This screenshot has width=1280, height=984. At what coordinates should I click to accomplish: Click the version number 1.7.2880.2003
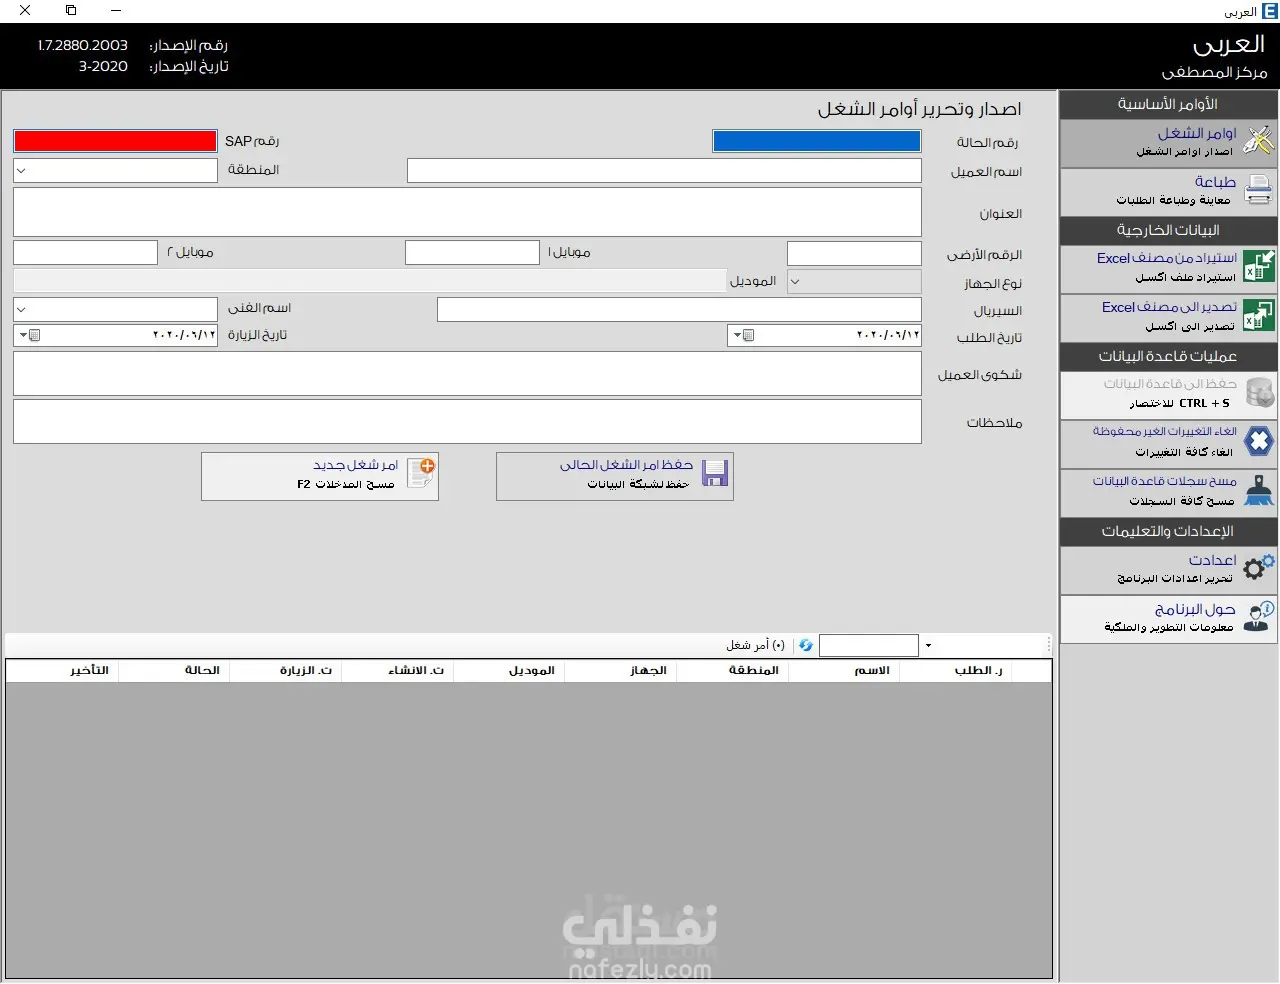click(x=83, y=45)
